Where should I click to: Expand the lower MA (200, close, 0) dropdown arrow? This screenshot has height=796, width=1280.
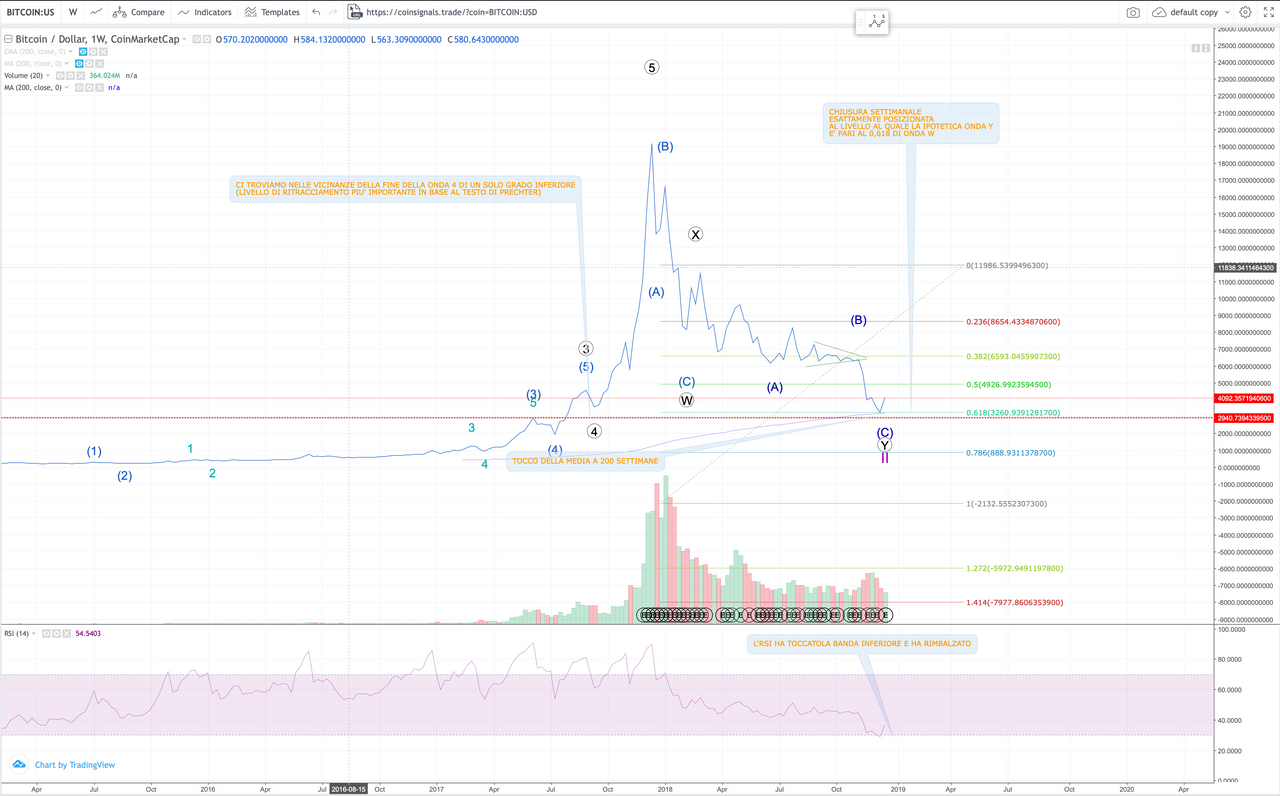tap(67, 88)
